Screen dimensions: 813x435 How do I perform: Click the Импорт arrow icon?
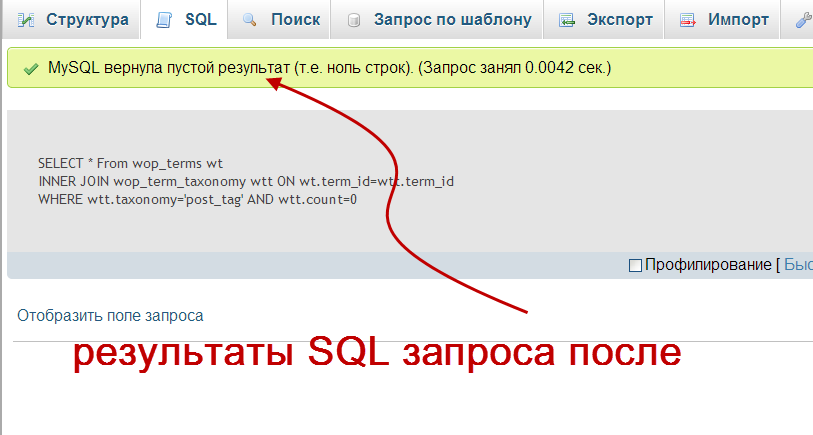(x=688, y=20)
